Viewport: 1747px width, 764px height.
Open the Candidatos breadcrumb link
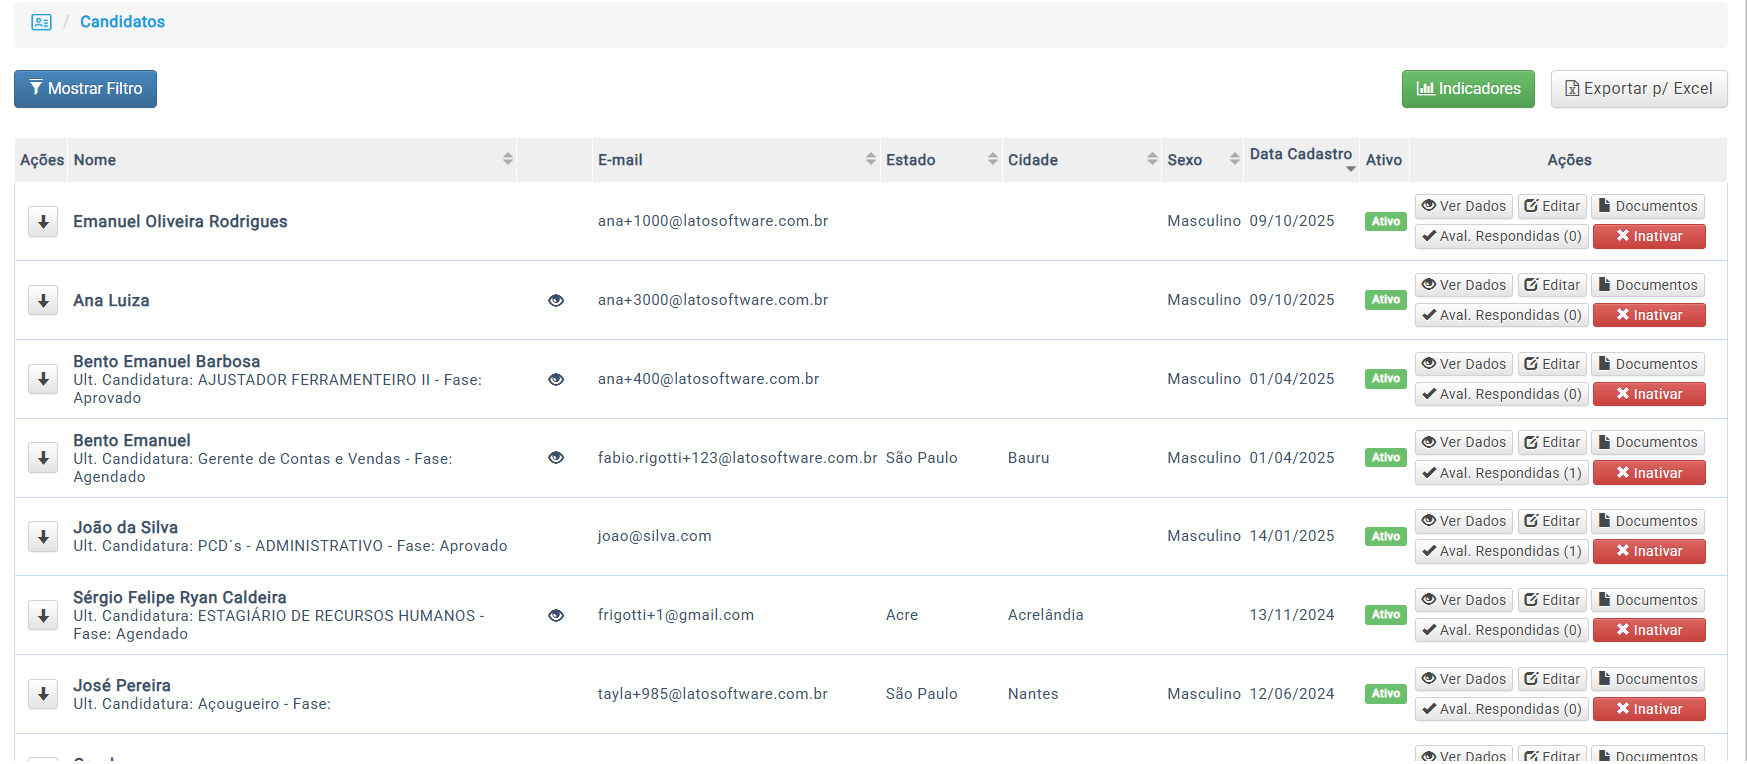coord(122,22)
